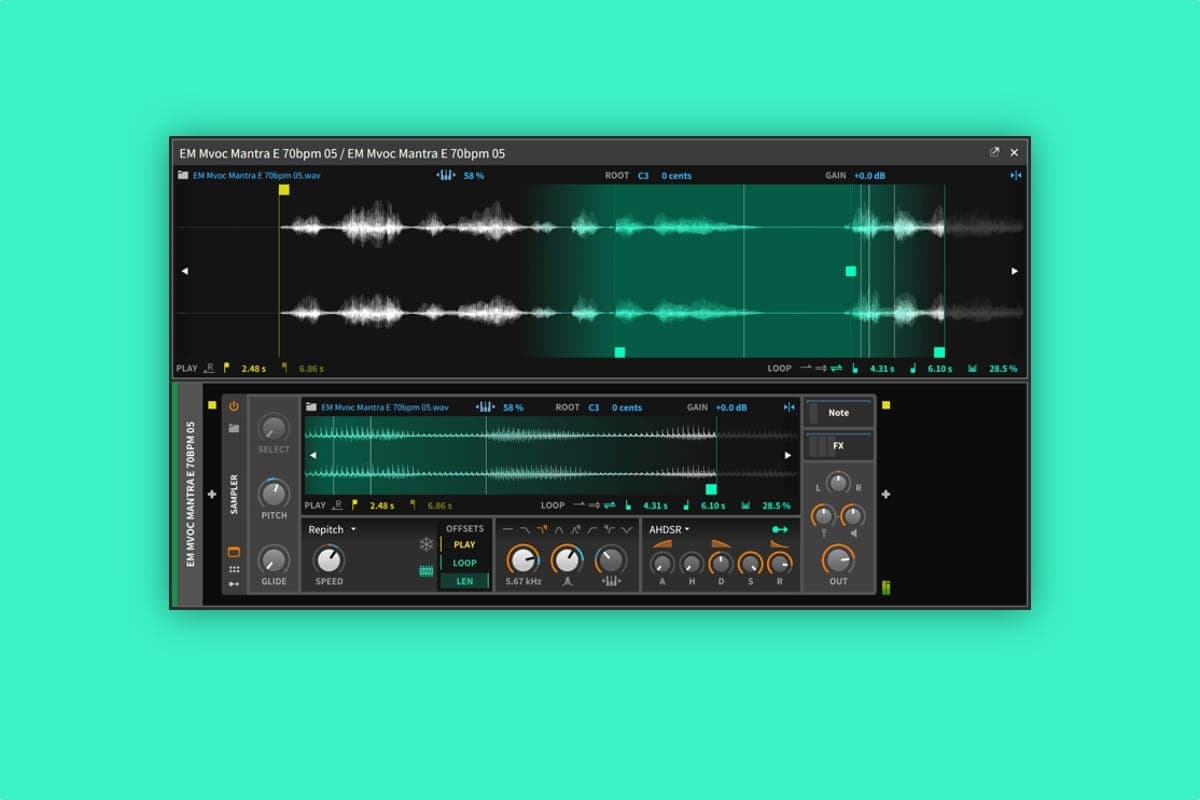
Task: Click the Note button
Action: [x=838, y=412]
